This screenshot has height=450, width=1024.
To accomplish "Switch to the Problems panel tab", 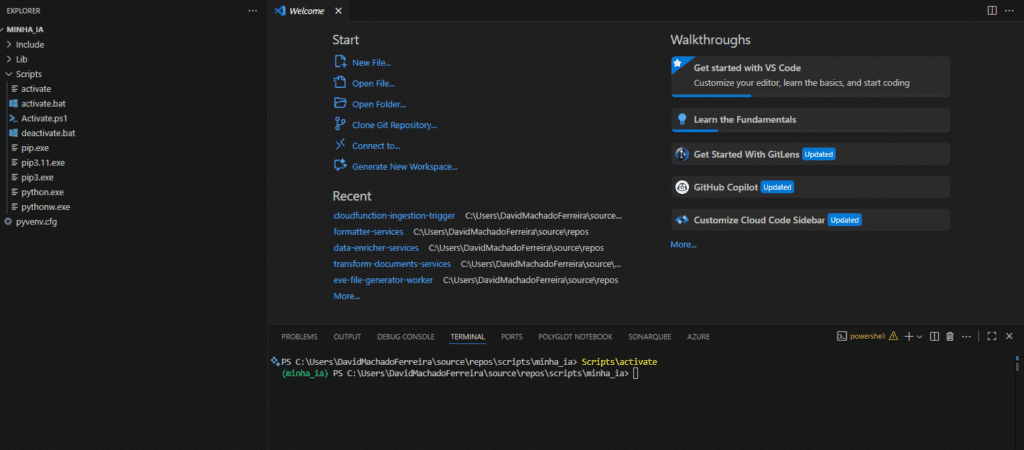I will pyautogui.click(x=299, y=337).
